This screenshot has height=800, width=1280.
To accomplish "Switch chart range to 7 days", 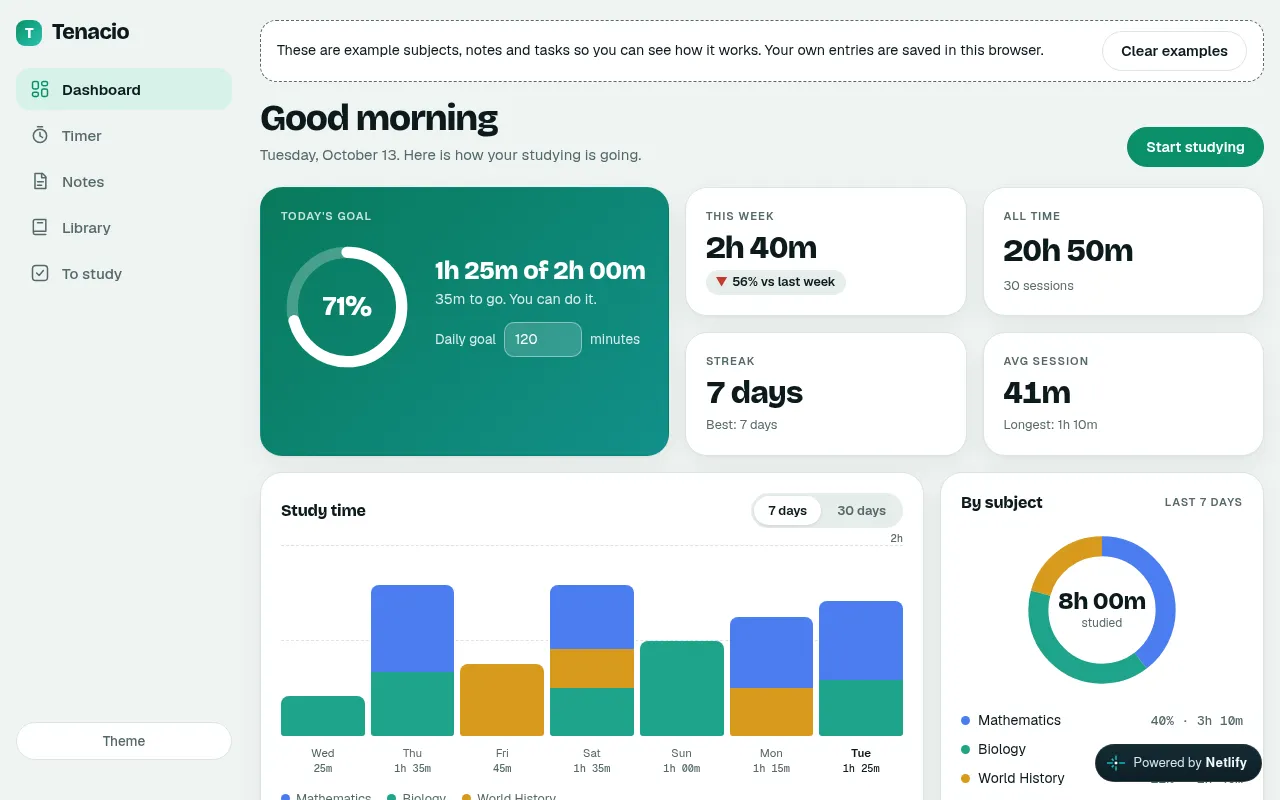I will tap(787, 510).
